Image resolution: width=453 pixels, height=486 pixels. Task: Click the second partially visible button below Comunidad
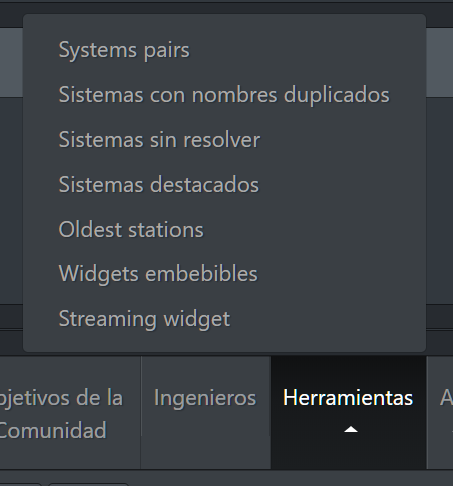pyautogui.click(x=88, y=484)
